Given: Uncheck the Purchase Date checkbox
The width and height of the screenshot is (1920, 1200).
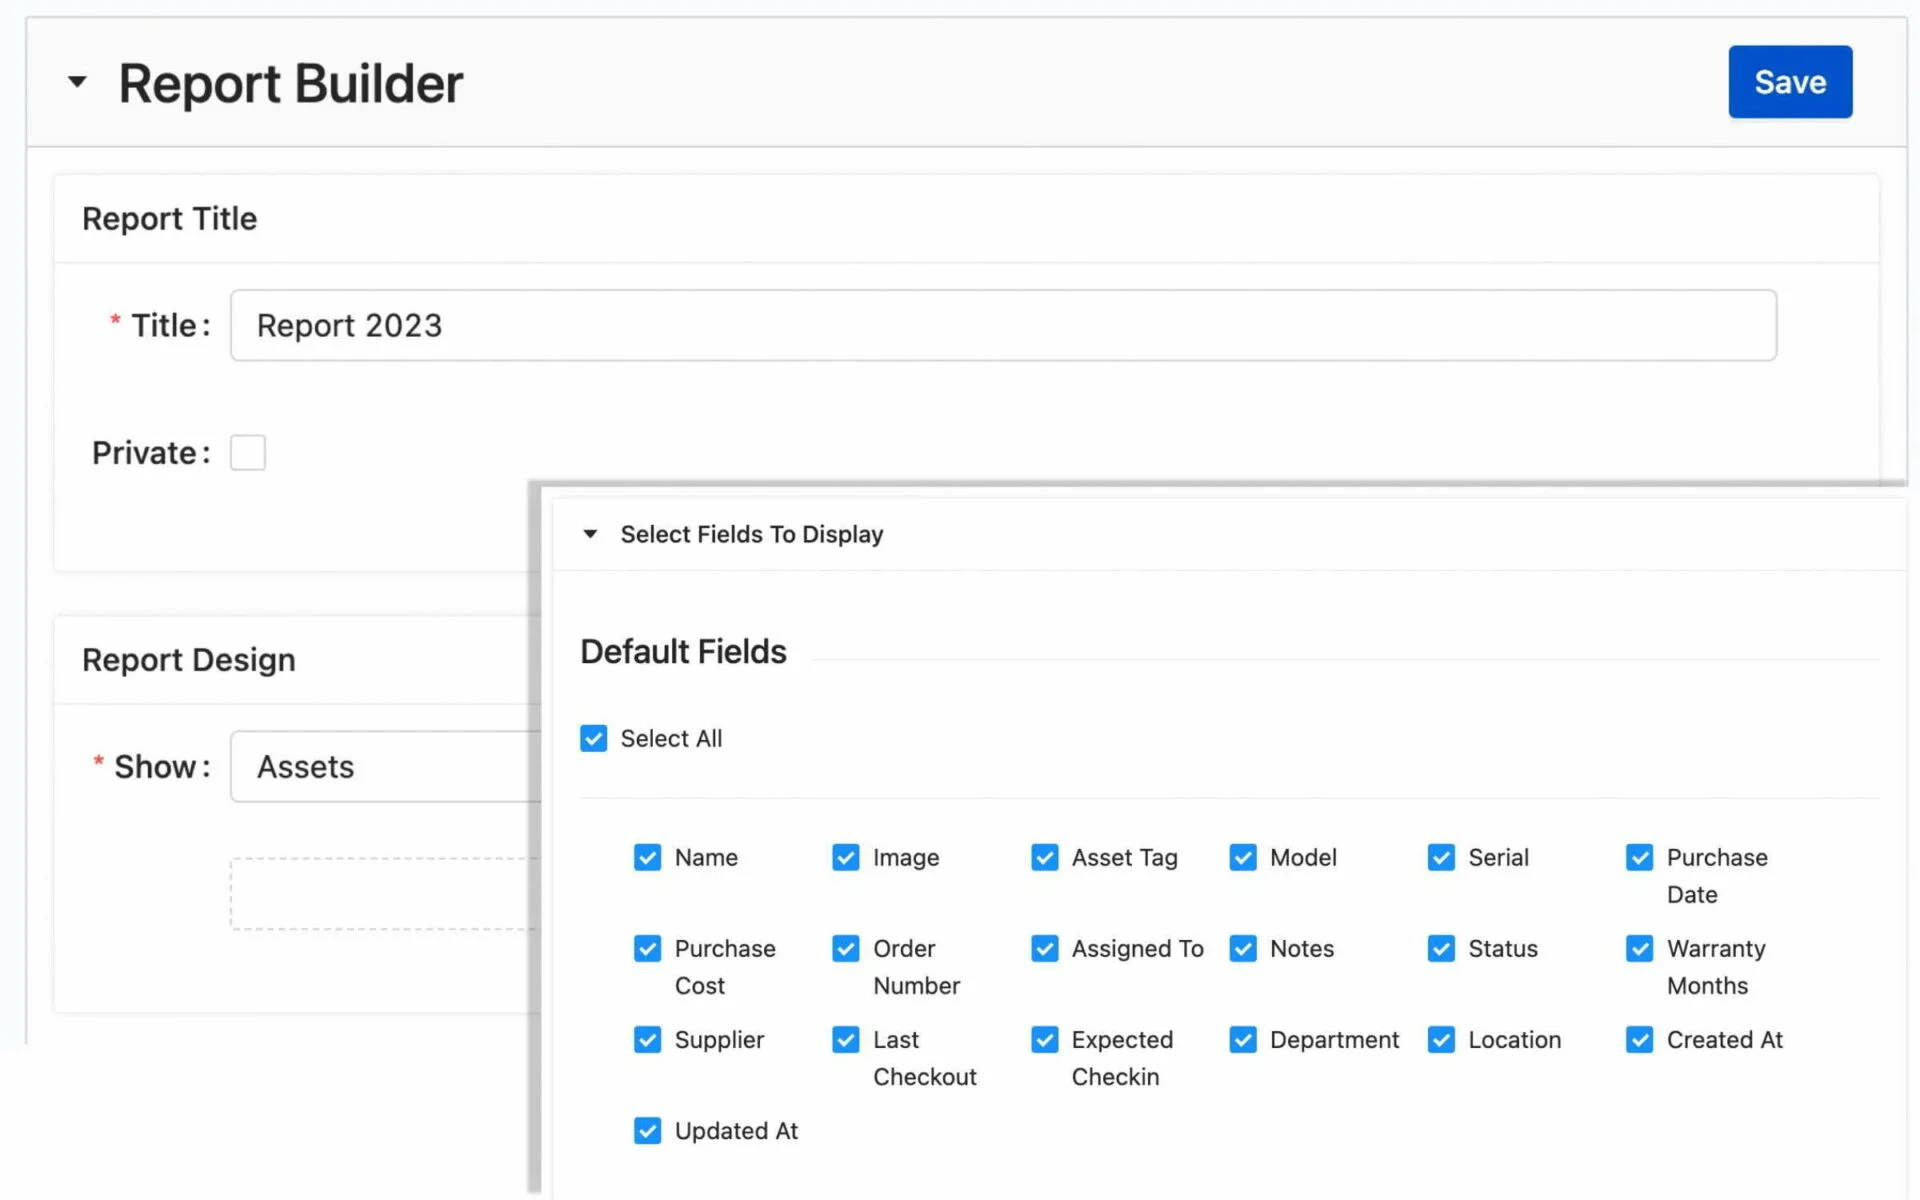Looking at the screenshot, I should (1639, 857).
